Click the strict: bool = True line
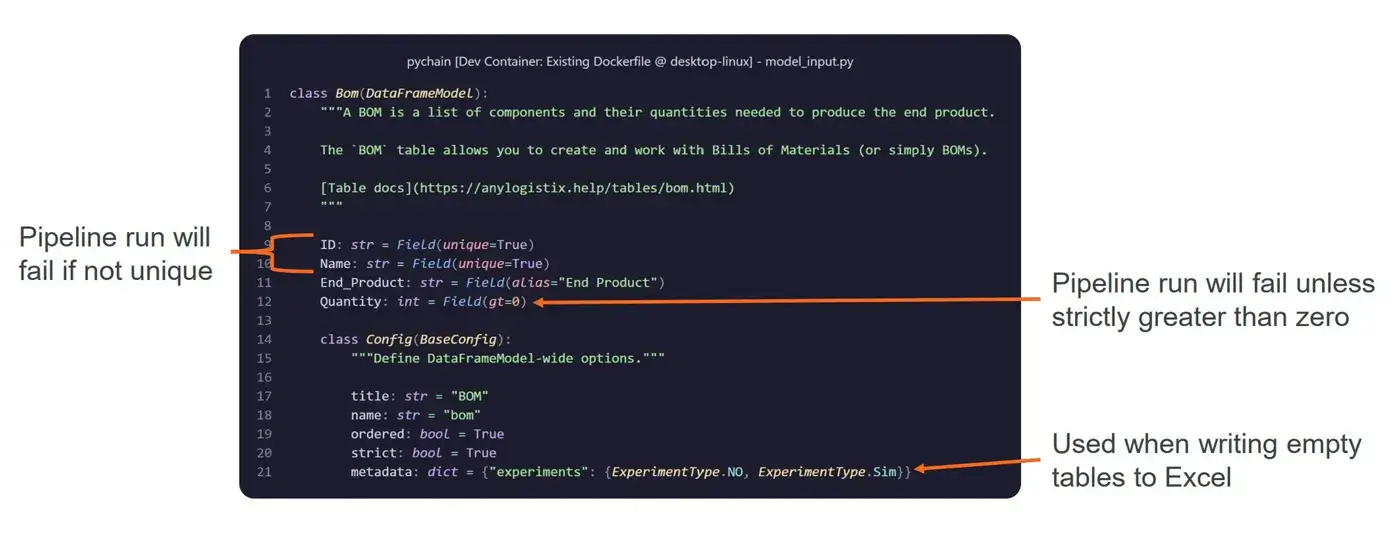Screen dimensions: 1400x535 coord(423,454)
